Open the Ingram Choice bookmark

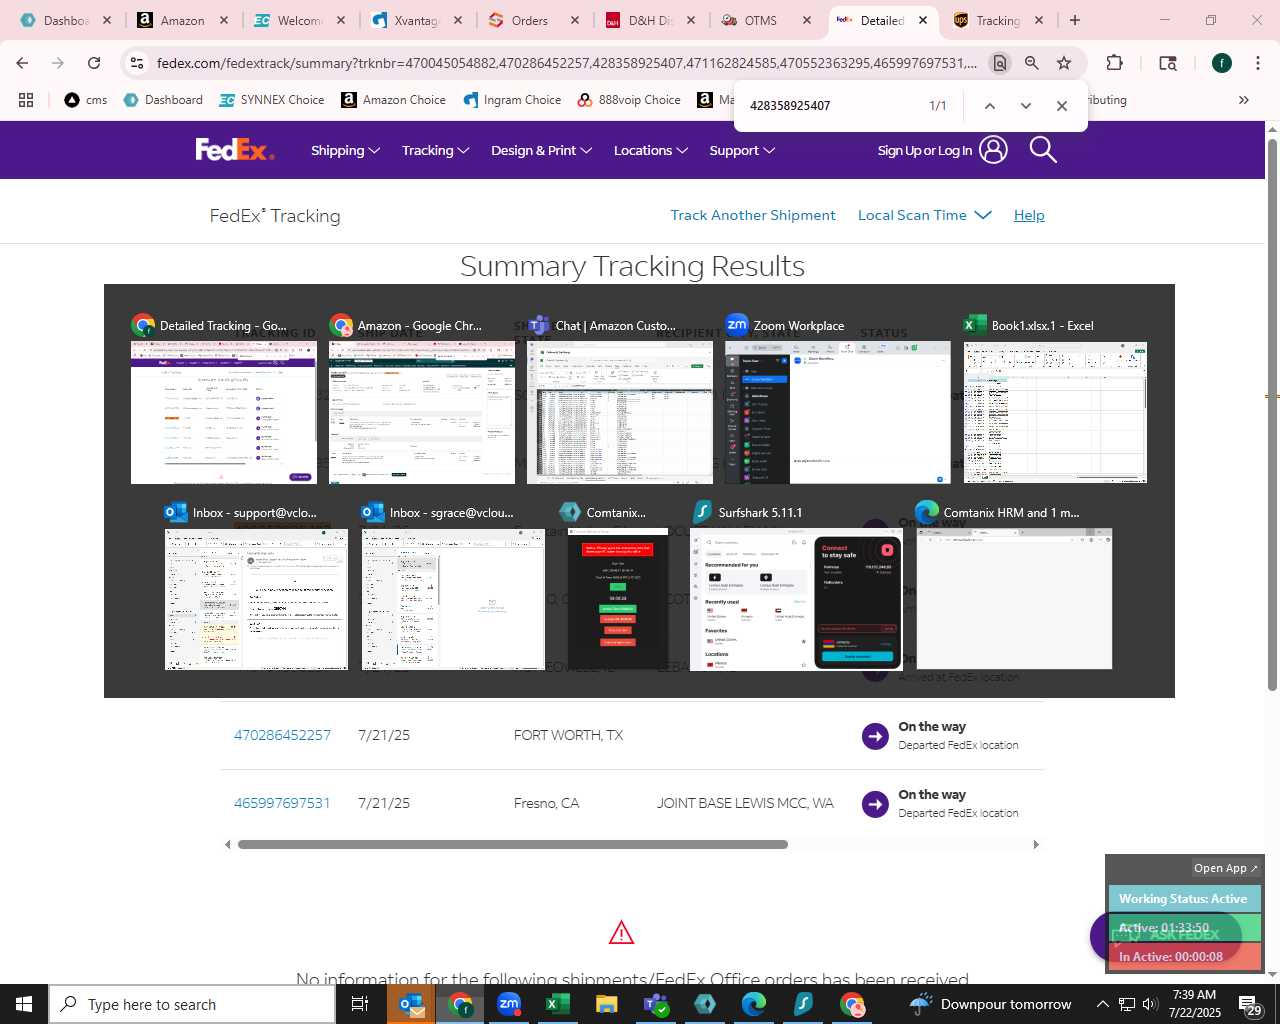point(512,100)
